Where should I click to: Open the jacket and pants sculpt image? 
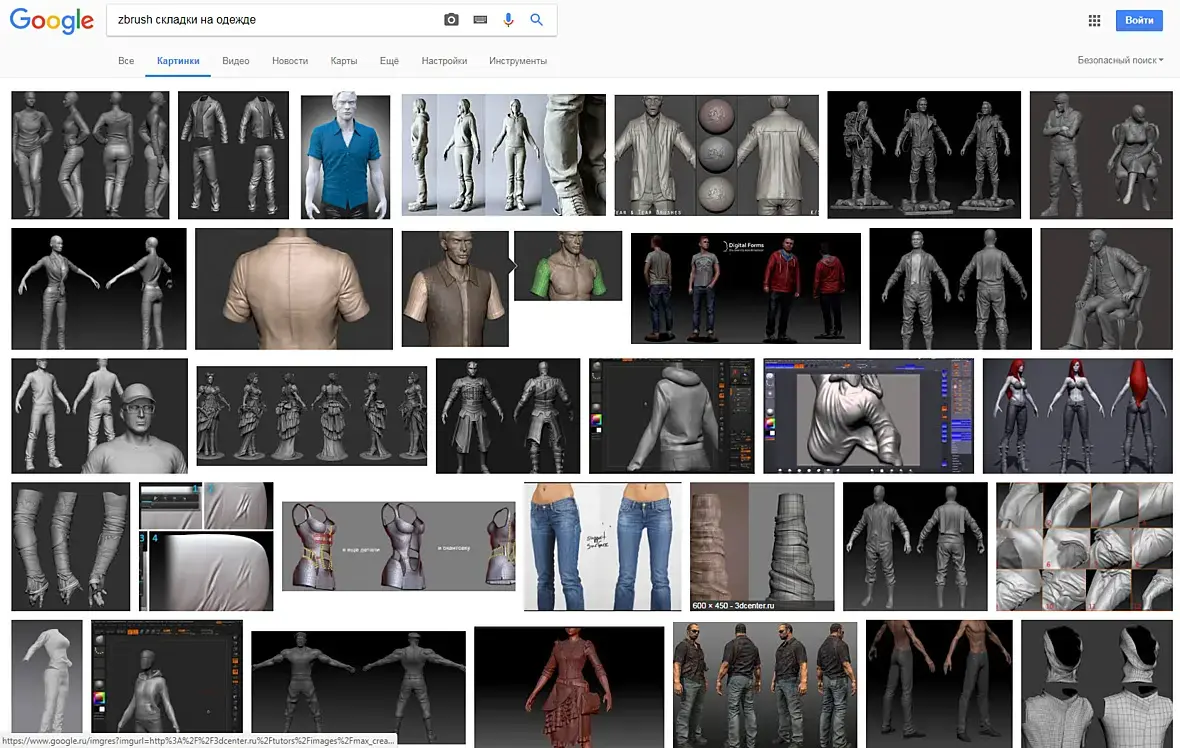(x=233, y=155)
